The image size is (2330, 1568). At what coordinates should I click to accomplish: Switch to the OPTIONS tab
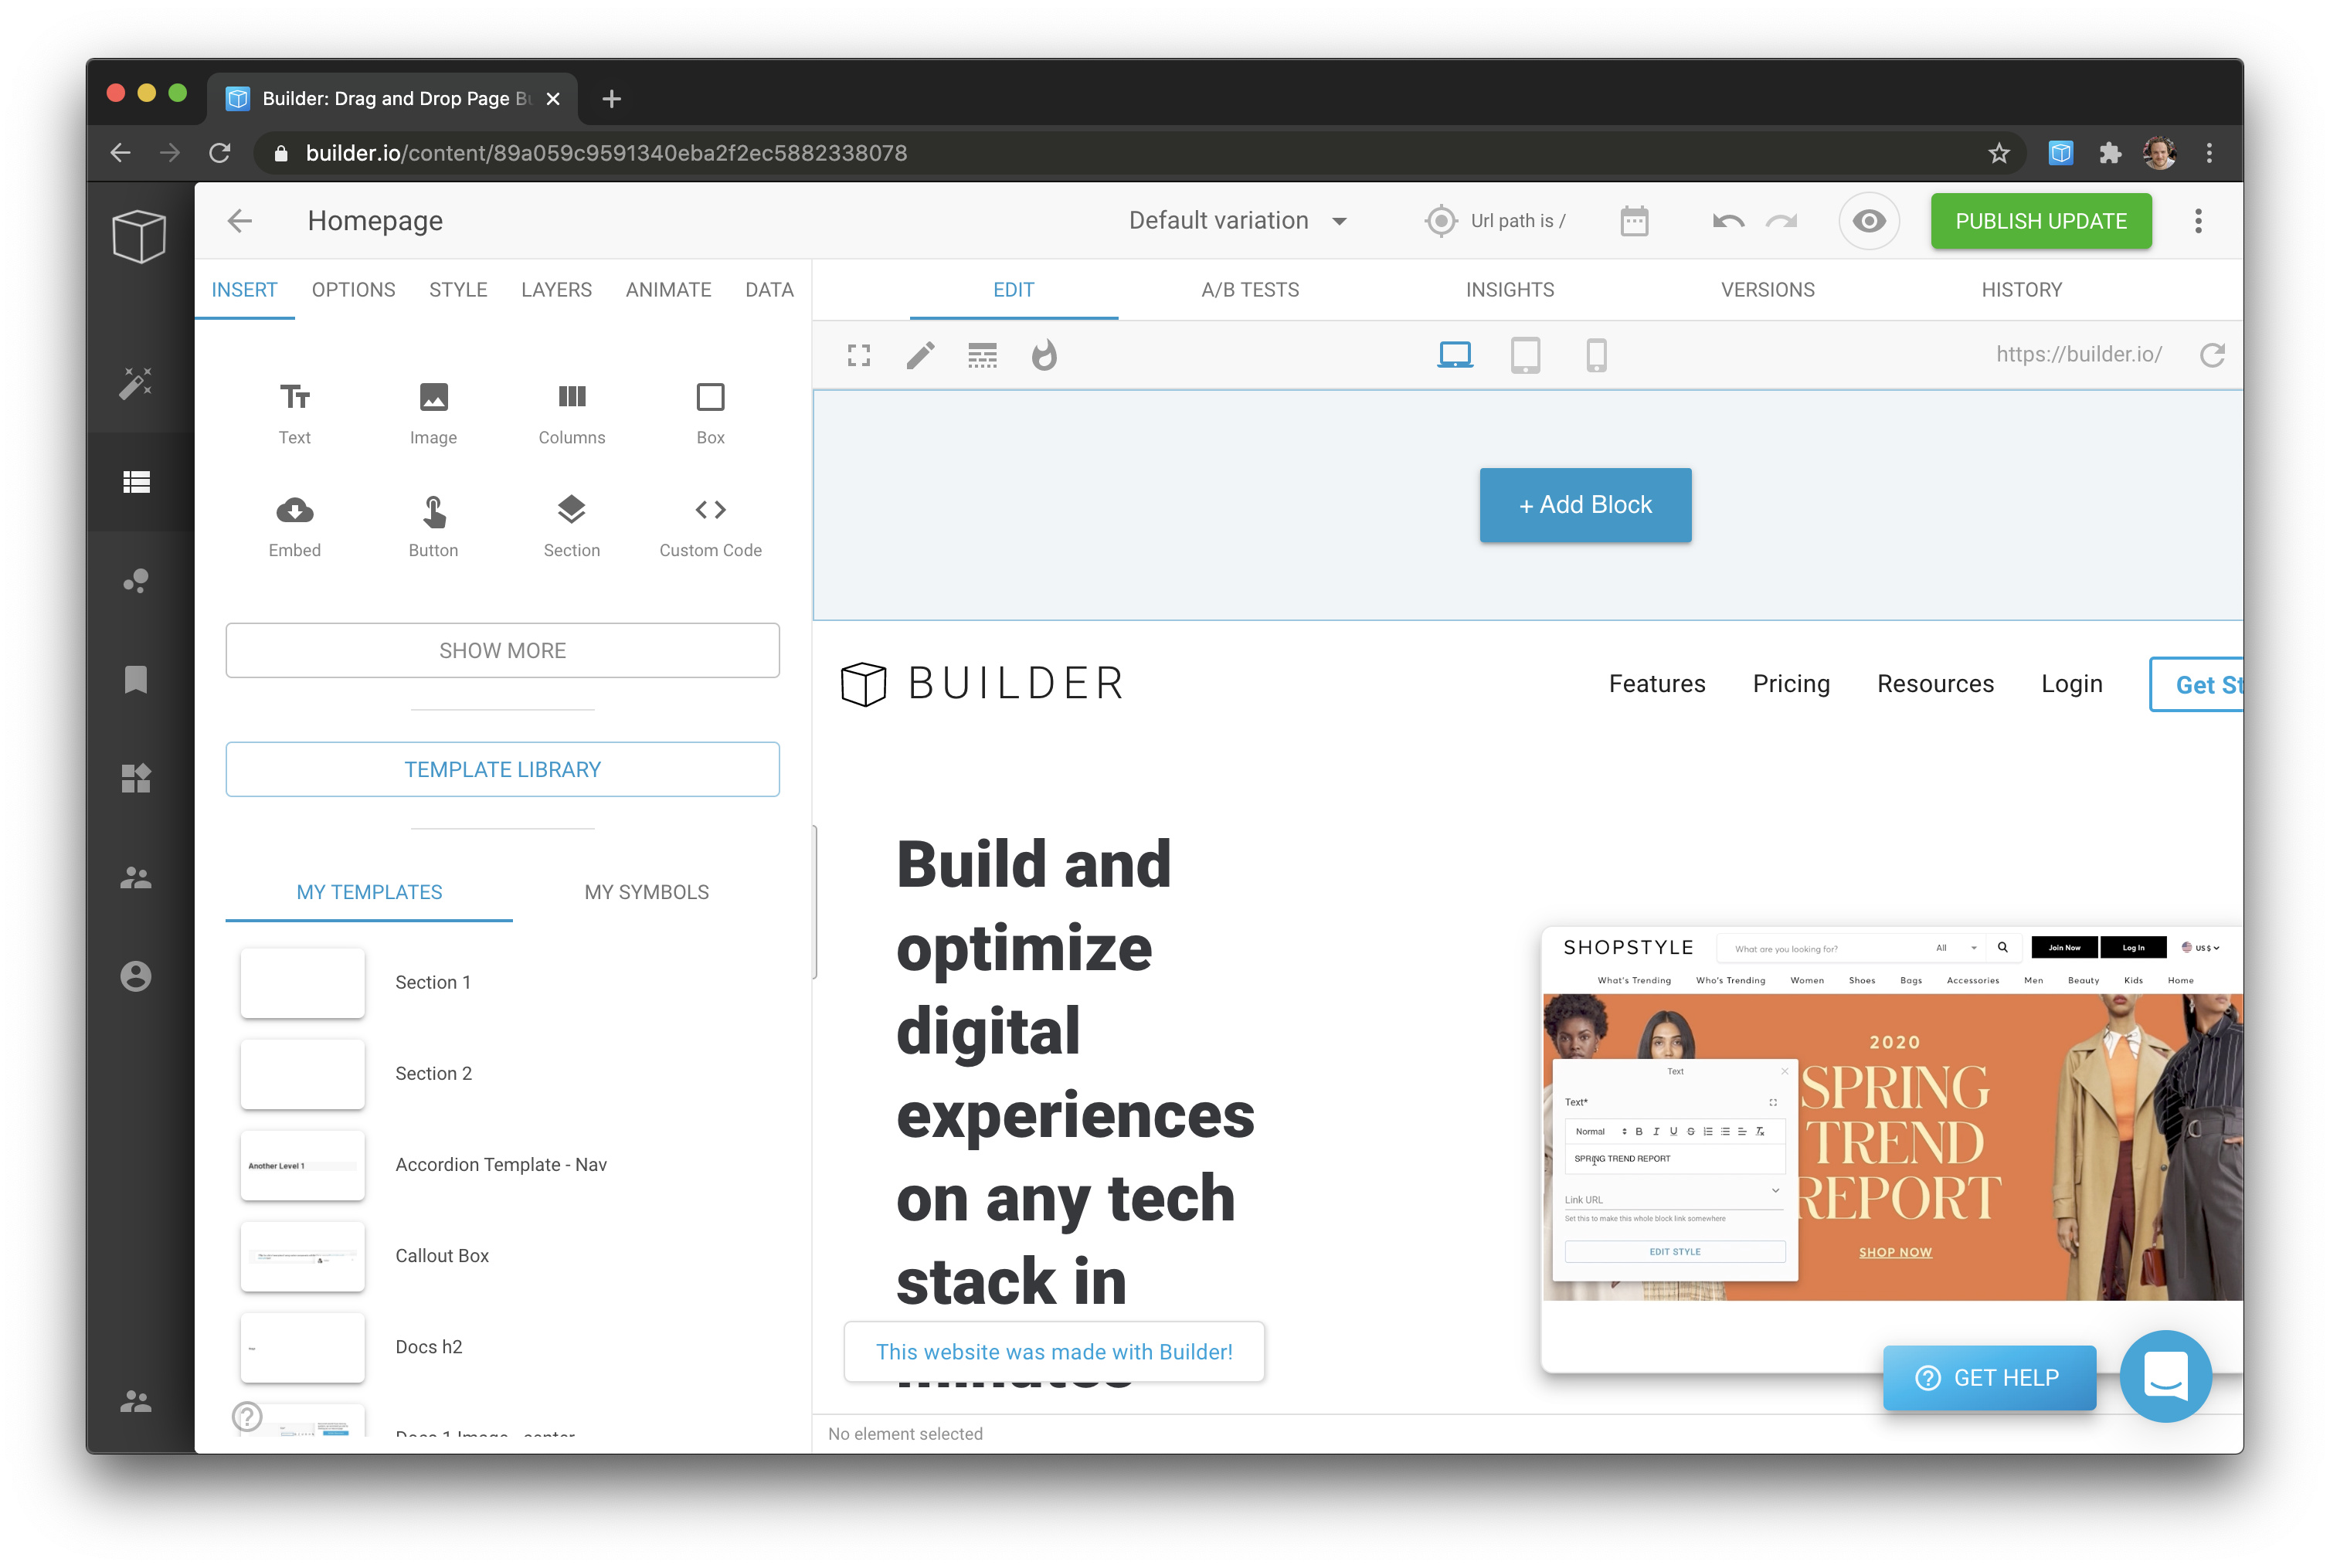354,290
